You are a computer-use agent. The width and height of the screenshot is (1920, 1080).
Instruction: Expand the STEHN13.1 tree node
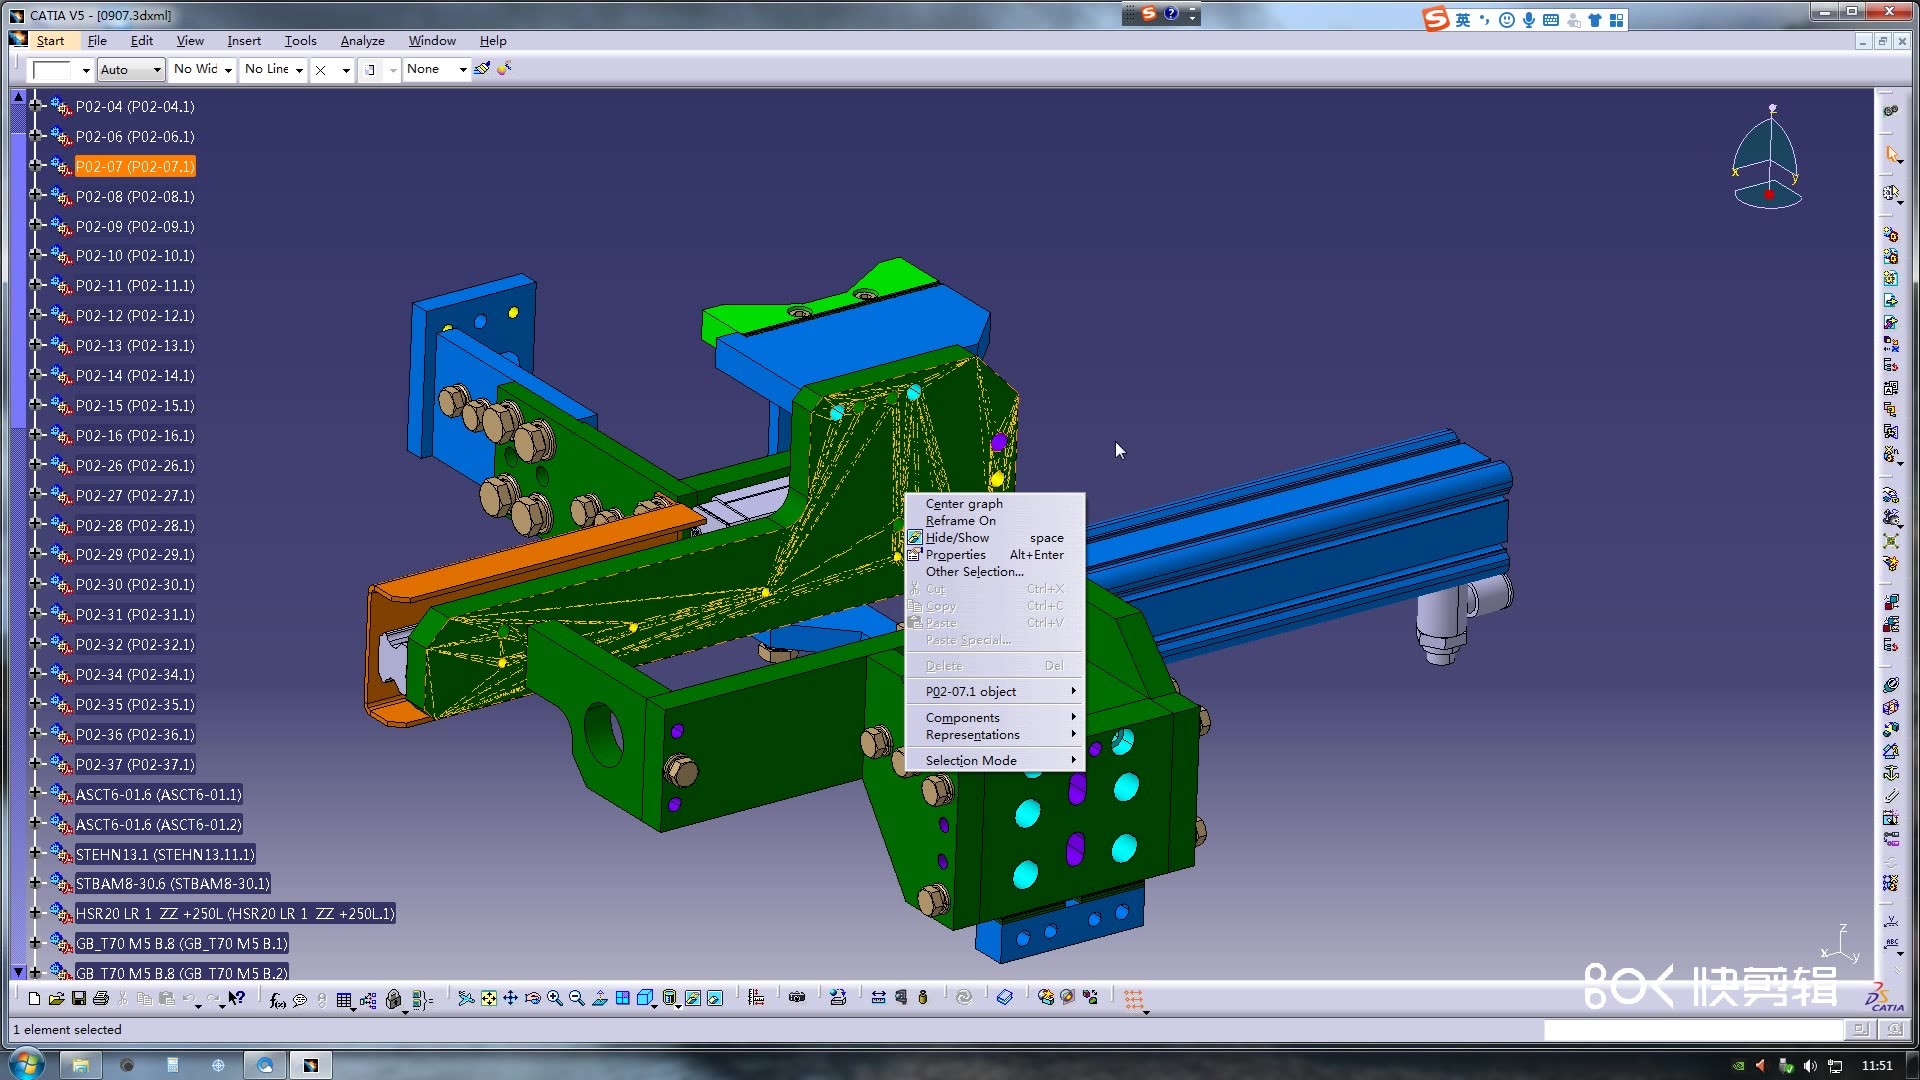35,853
